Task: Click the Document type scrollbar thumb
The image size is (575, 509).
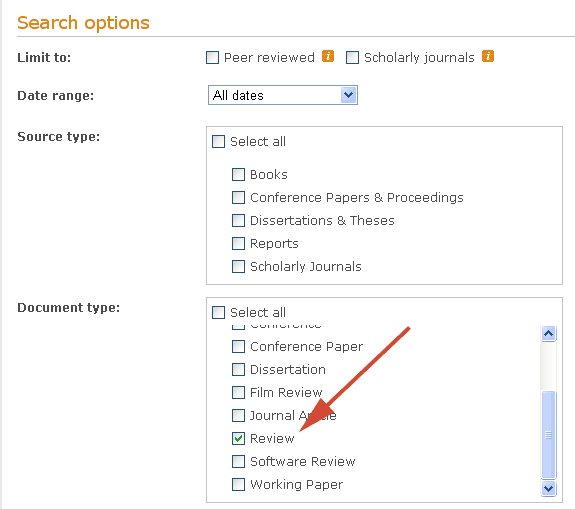Action: click(548, 435)
